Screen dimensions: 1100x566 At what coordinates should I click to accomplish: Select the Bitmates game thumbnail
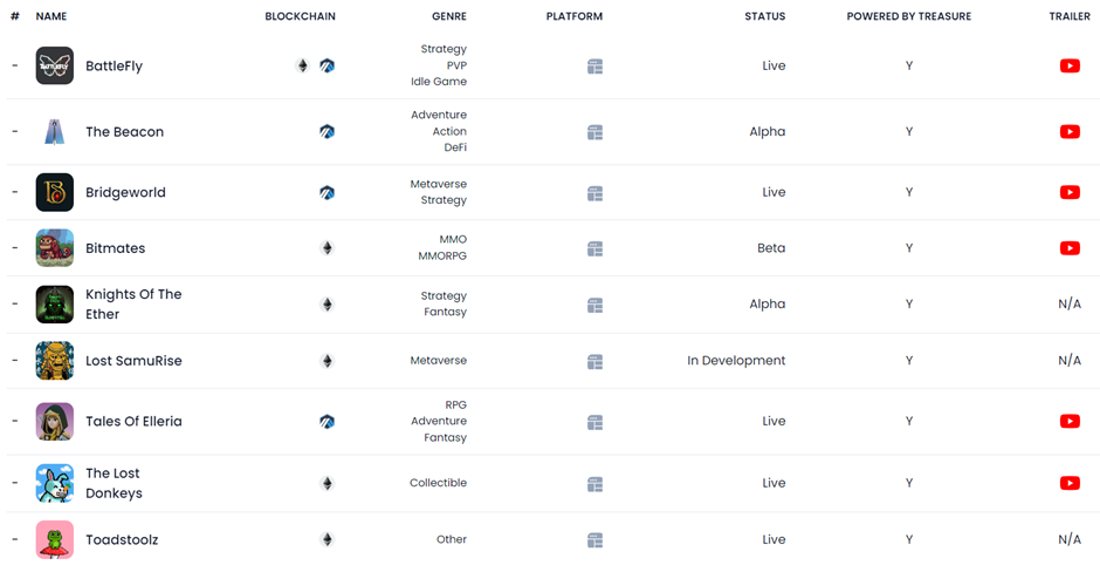(x=55, y=248)
